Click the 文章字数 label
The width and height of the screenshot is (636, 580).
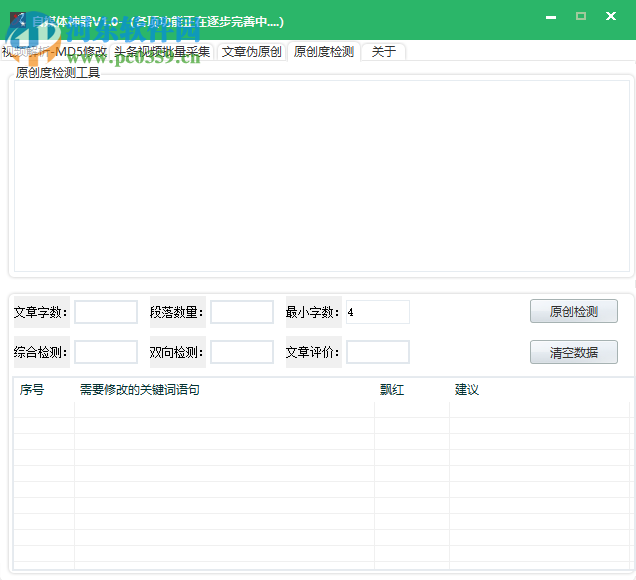(41, 312)
